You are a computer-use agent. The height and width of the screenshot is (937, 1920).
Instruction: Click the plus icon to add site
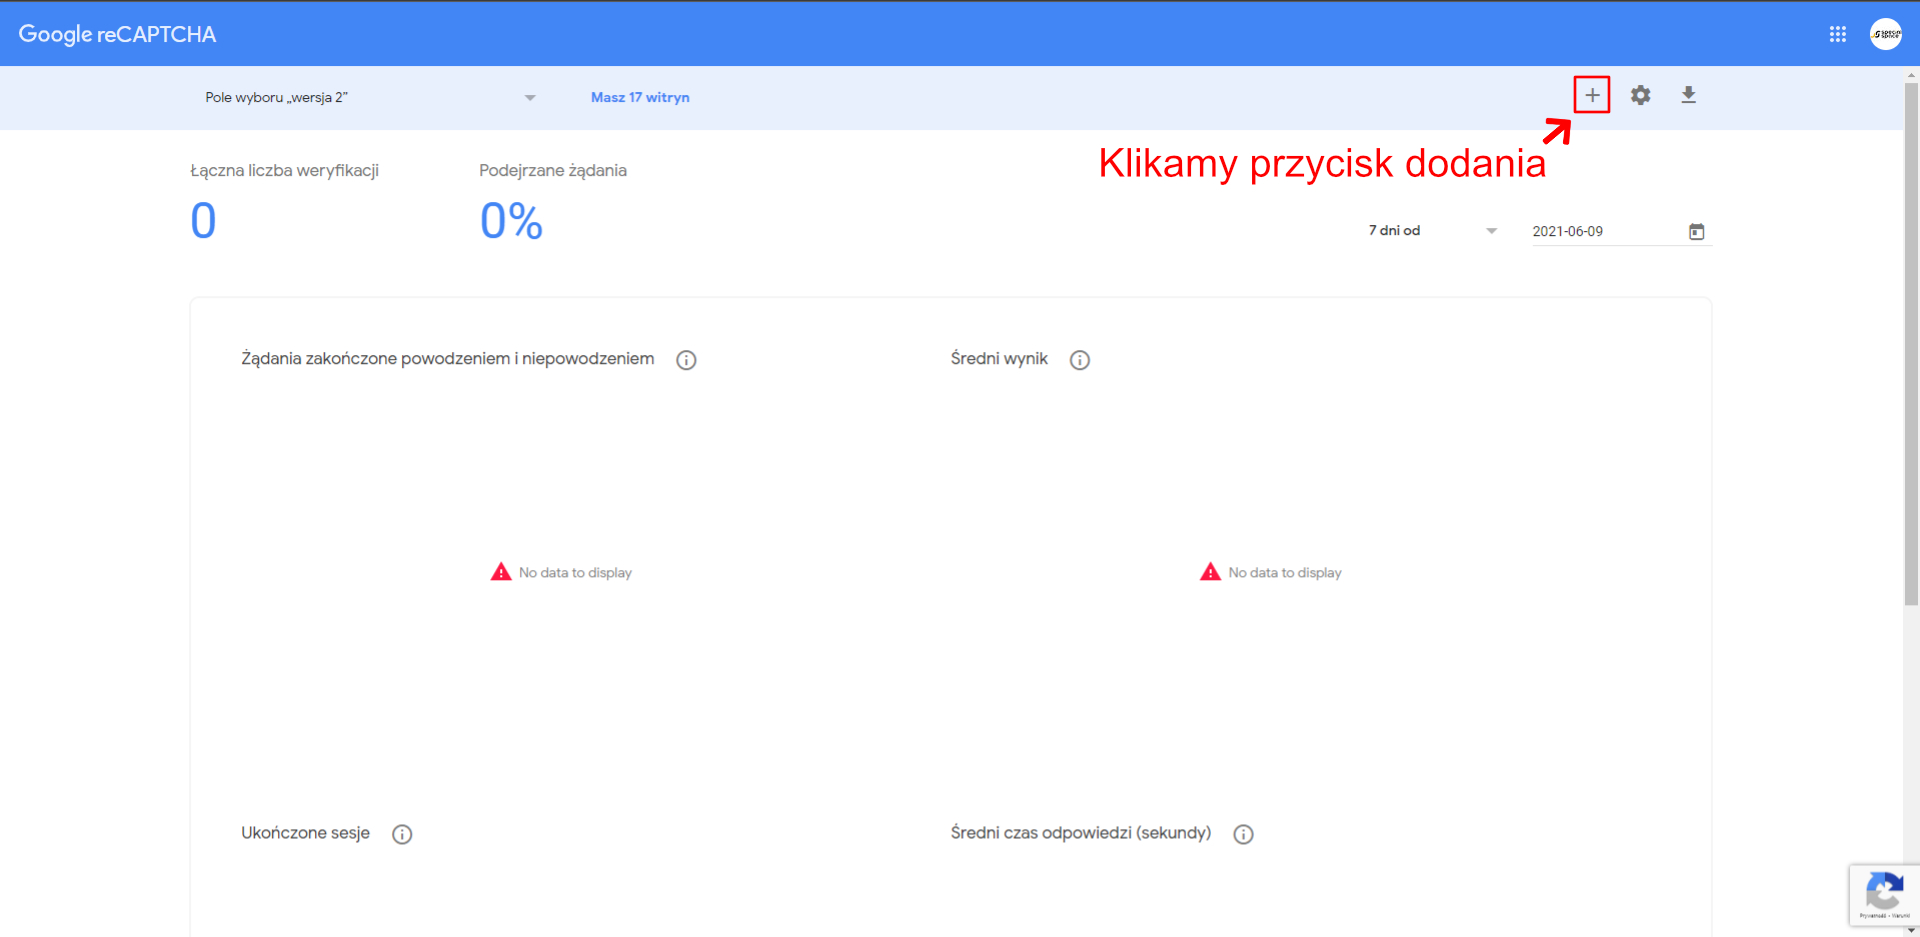pyautogui.click(x=1592, y=95)
